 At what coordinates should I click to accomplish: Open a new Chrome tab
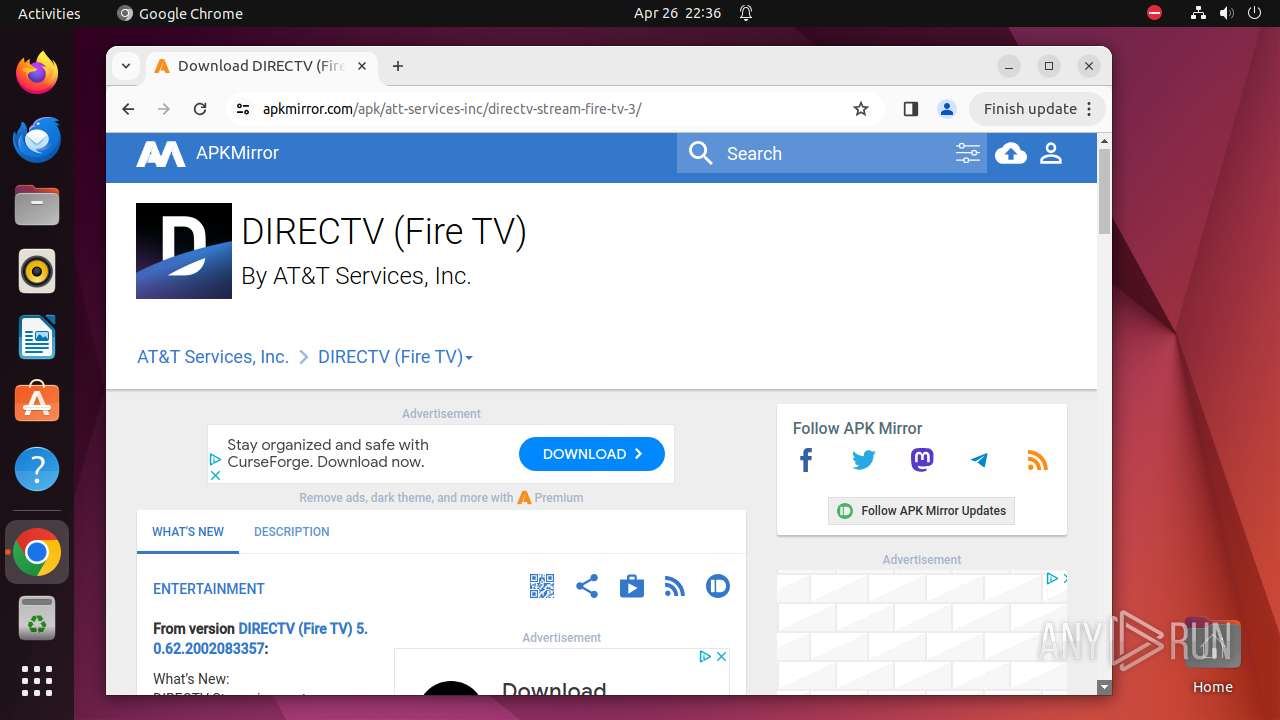click(398, 66)
